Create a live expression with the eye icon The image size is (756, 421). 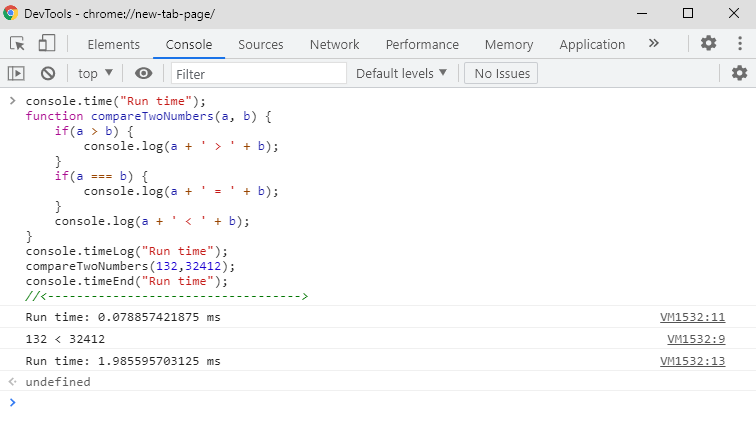(144, 73)
